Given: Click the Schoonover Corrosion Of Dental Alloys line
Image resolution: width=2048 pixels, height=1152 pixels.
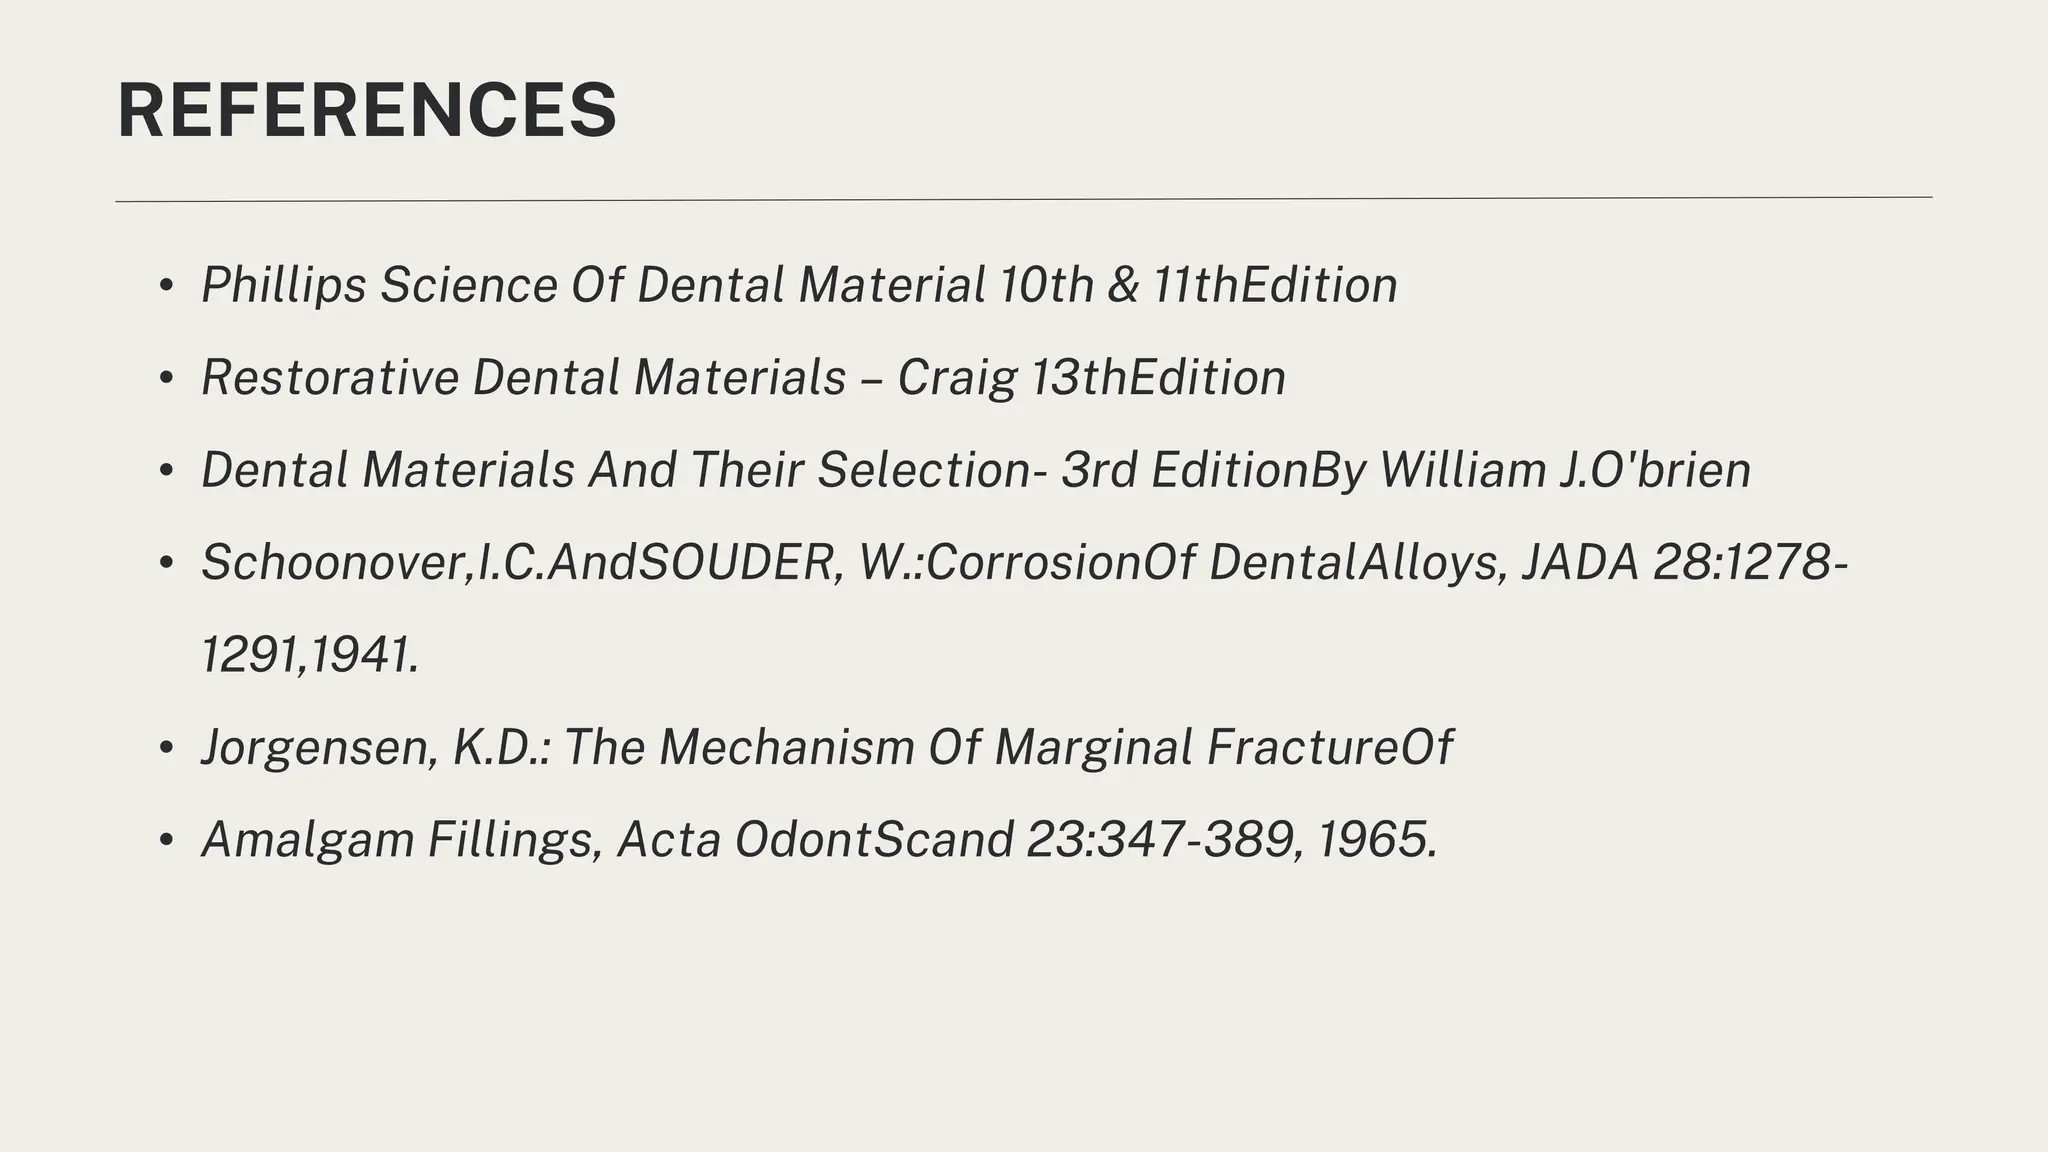Looking at the screenshot, I should point(1025,562).
